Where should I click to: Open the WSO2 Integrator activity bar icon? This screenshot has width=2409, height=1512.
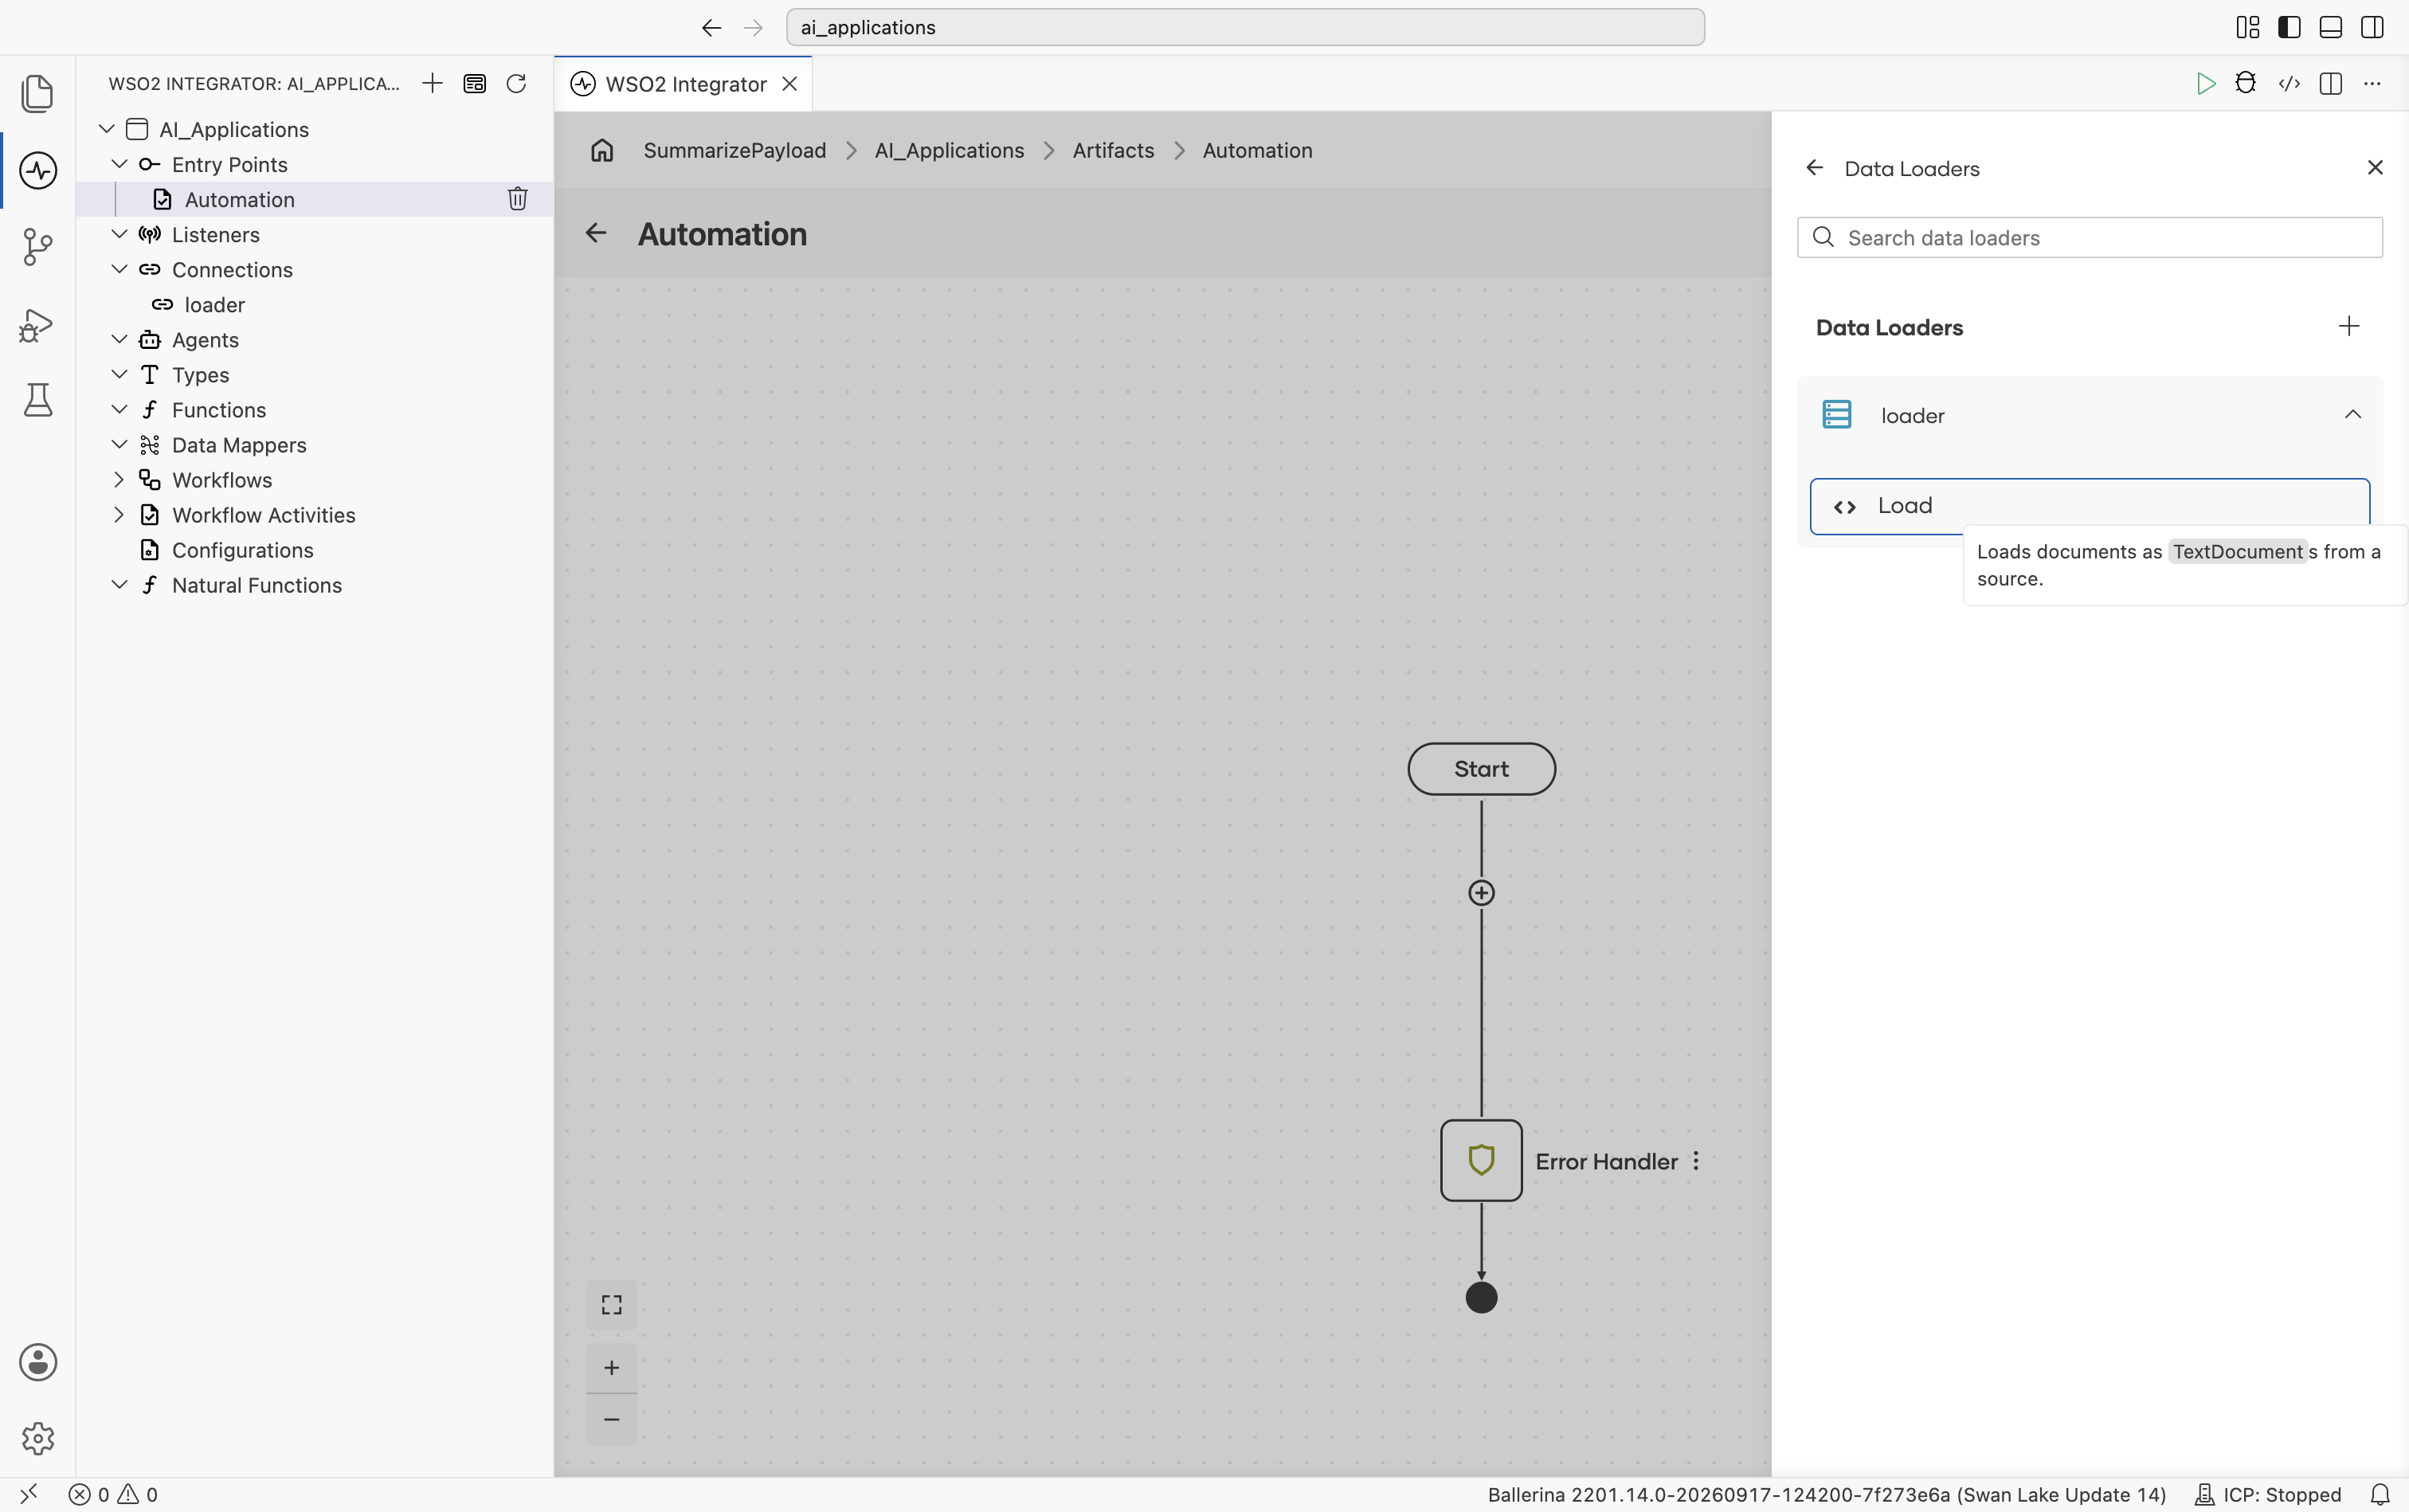click(37, 170)
